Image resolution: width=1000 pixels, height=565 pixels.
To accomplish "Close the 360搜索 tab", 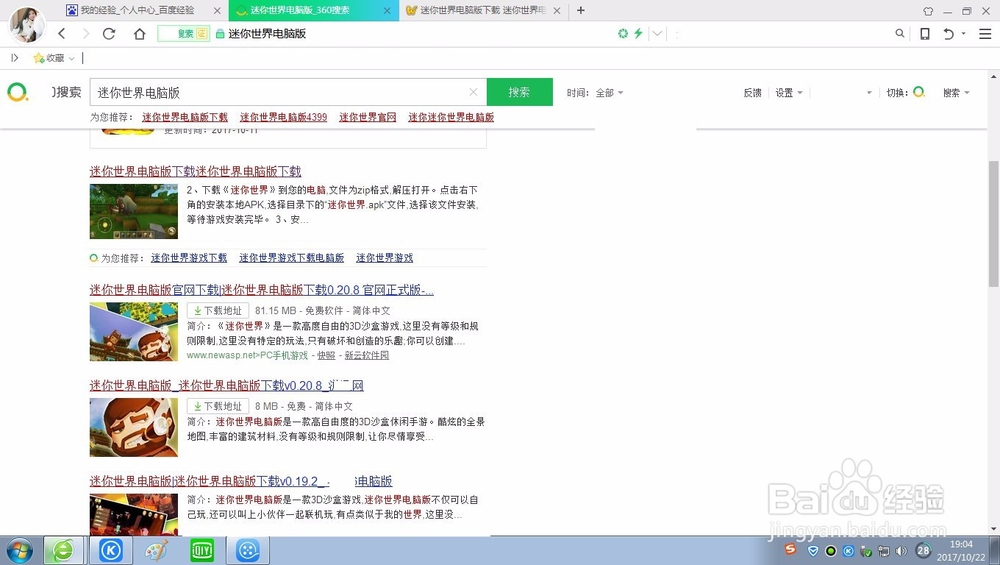I will [x=387, y=10].
